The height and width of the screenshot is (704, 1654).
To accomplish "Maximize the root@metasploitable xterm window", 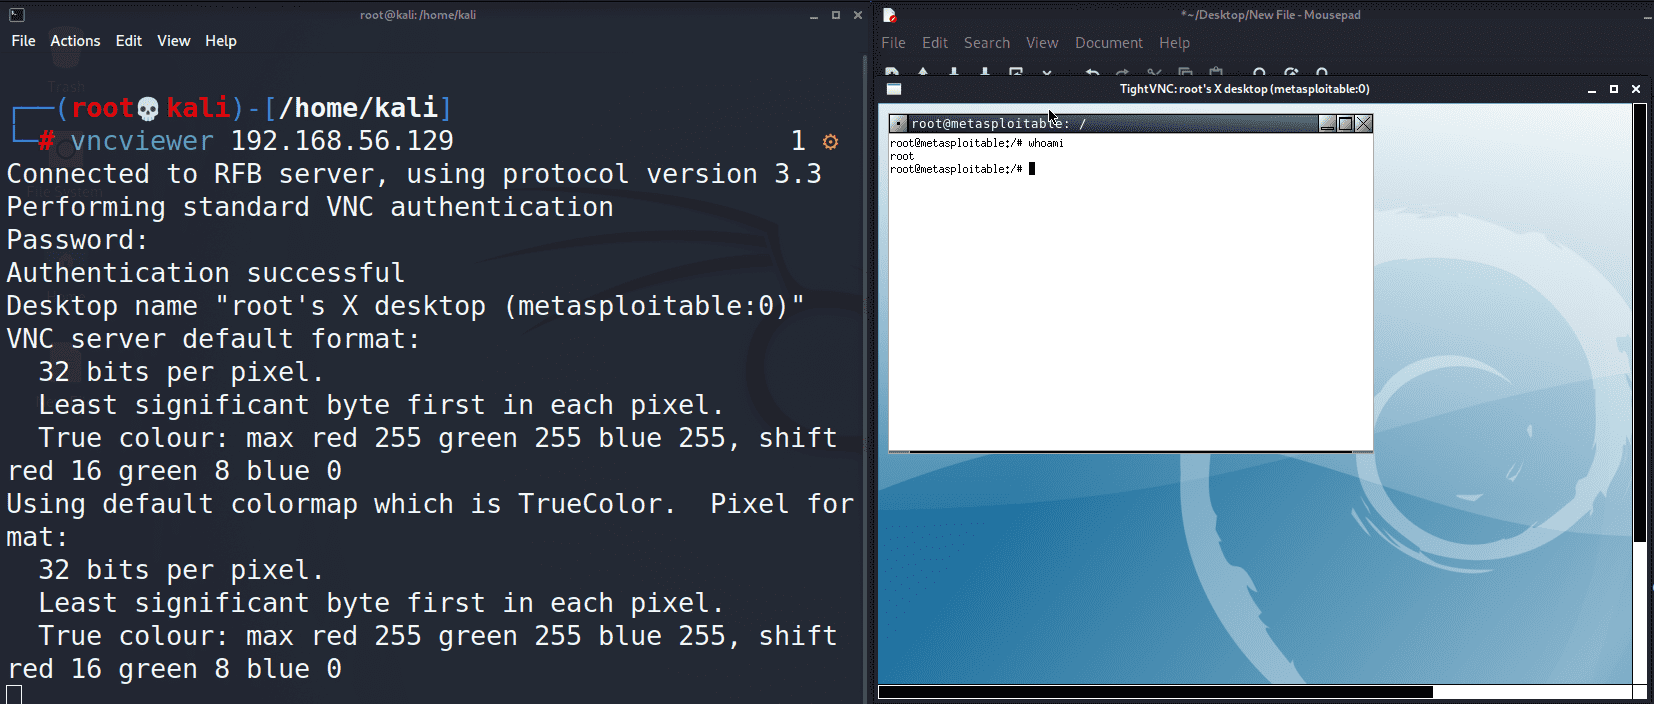I will 1345,124.
